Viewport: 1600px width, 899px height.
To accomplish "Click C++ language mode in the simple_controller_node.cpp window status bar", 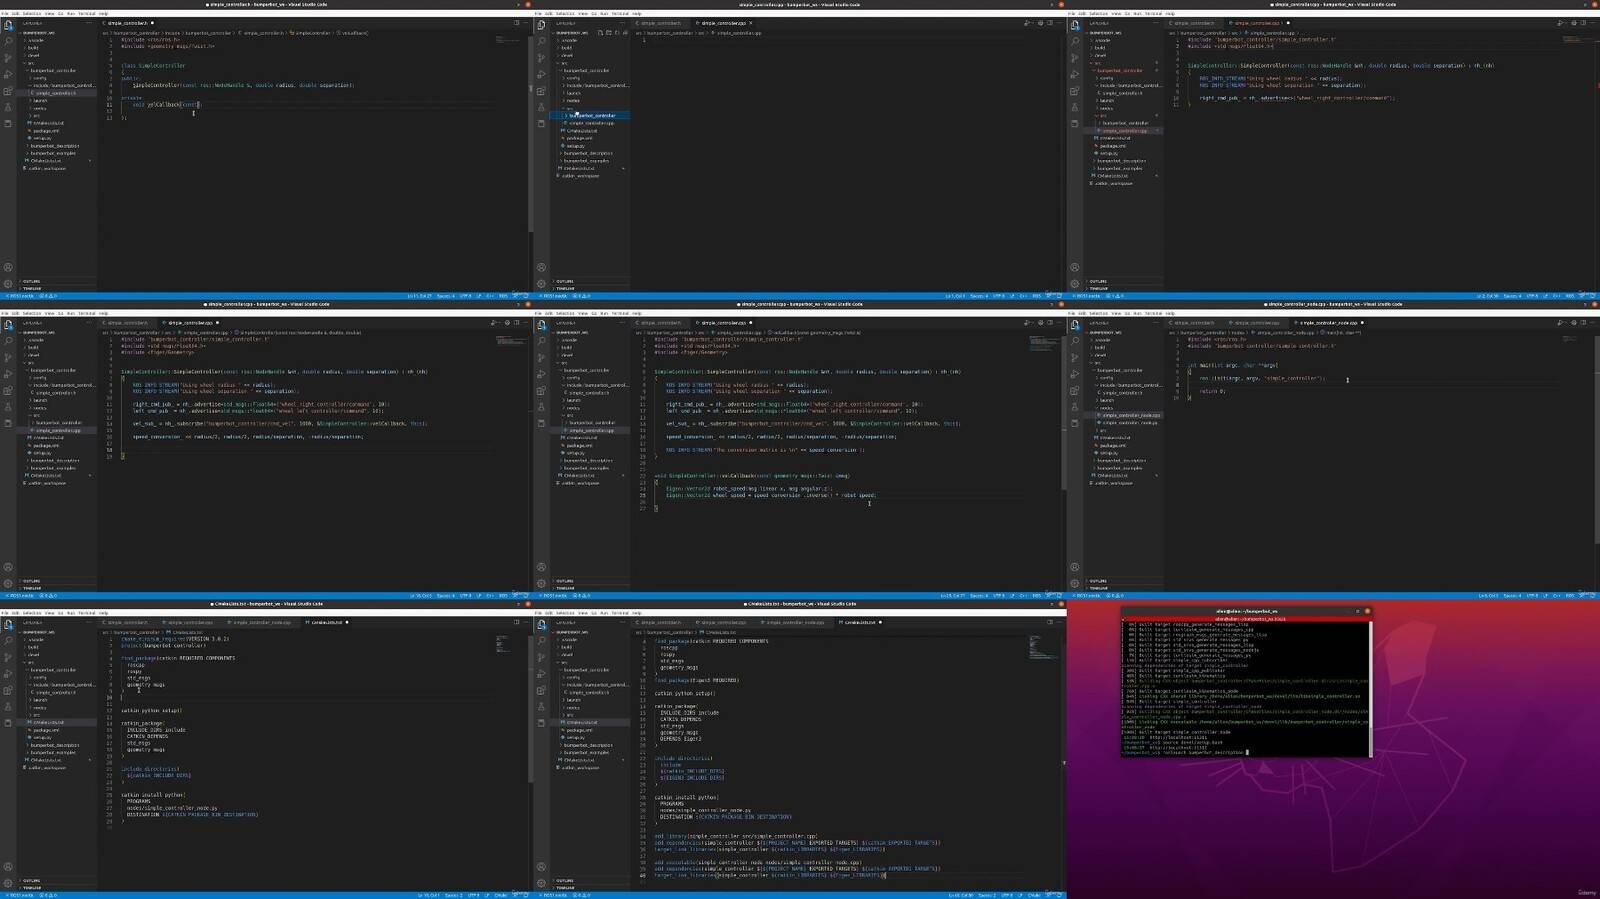I will point(1556,595).
